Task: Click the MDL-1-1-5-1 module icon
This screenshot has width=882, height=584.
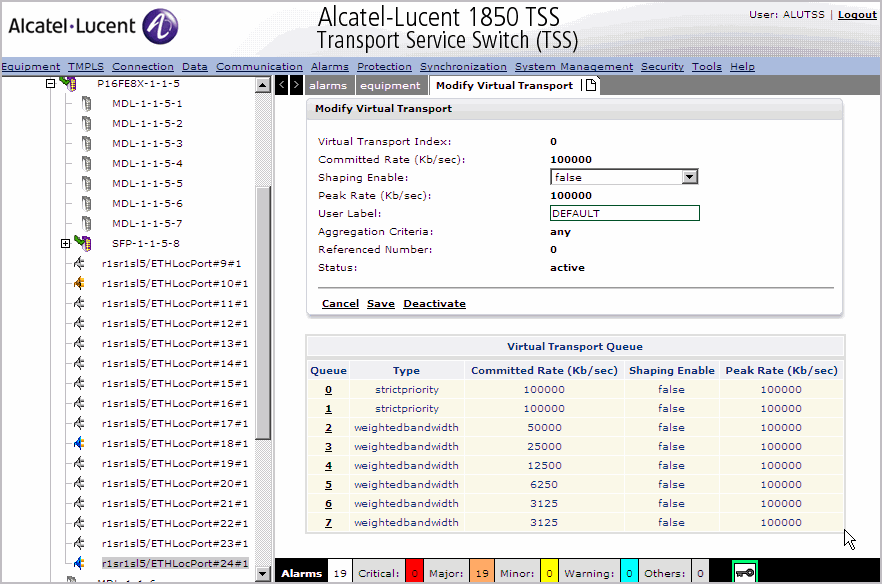Action: 86,104
